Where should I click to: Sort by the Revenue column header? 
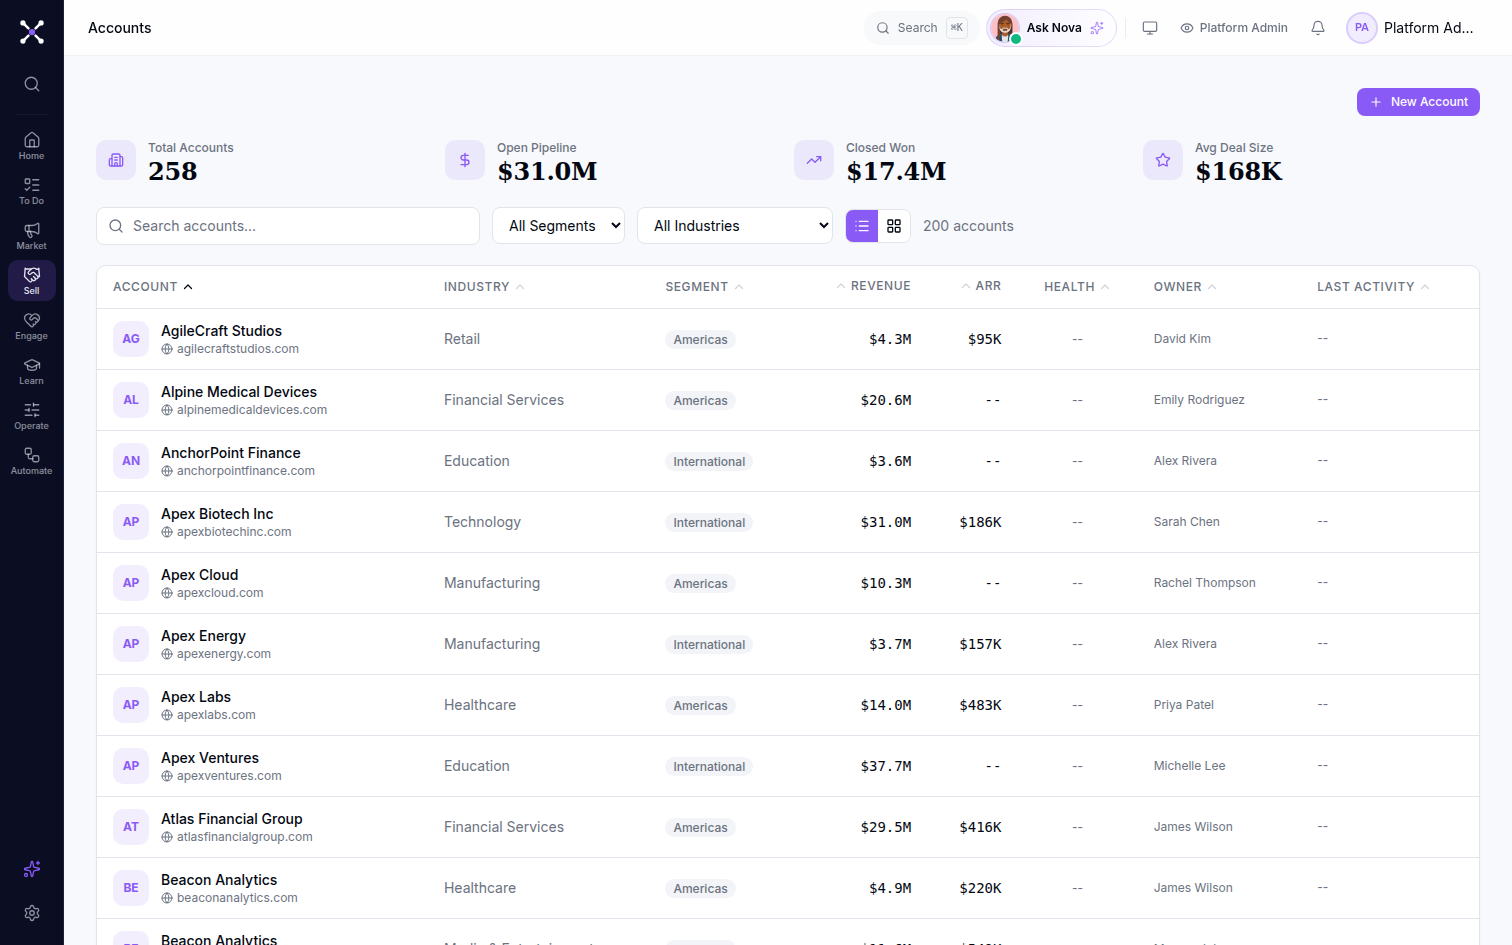tap(873, 286)
